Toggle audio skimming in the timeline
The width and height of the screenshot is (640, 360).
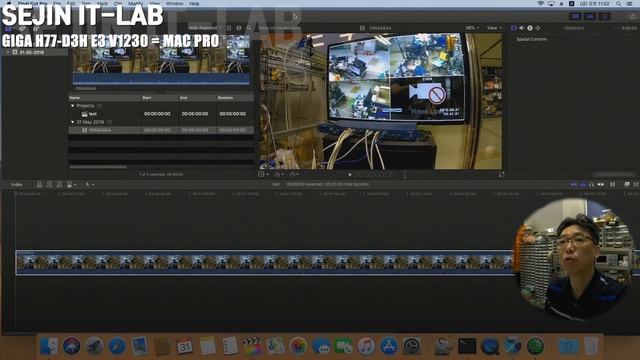tap(582, 184)
